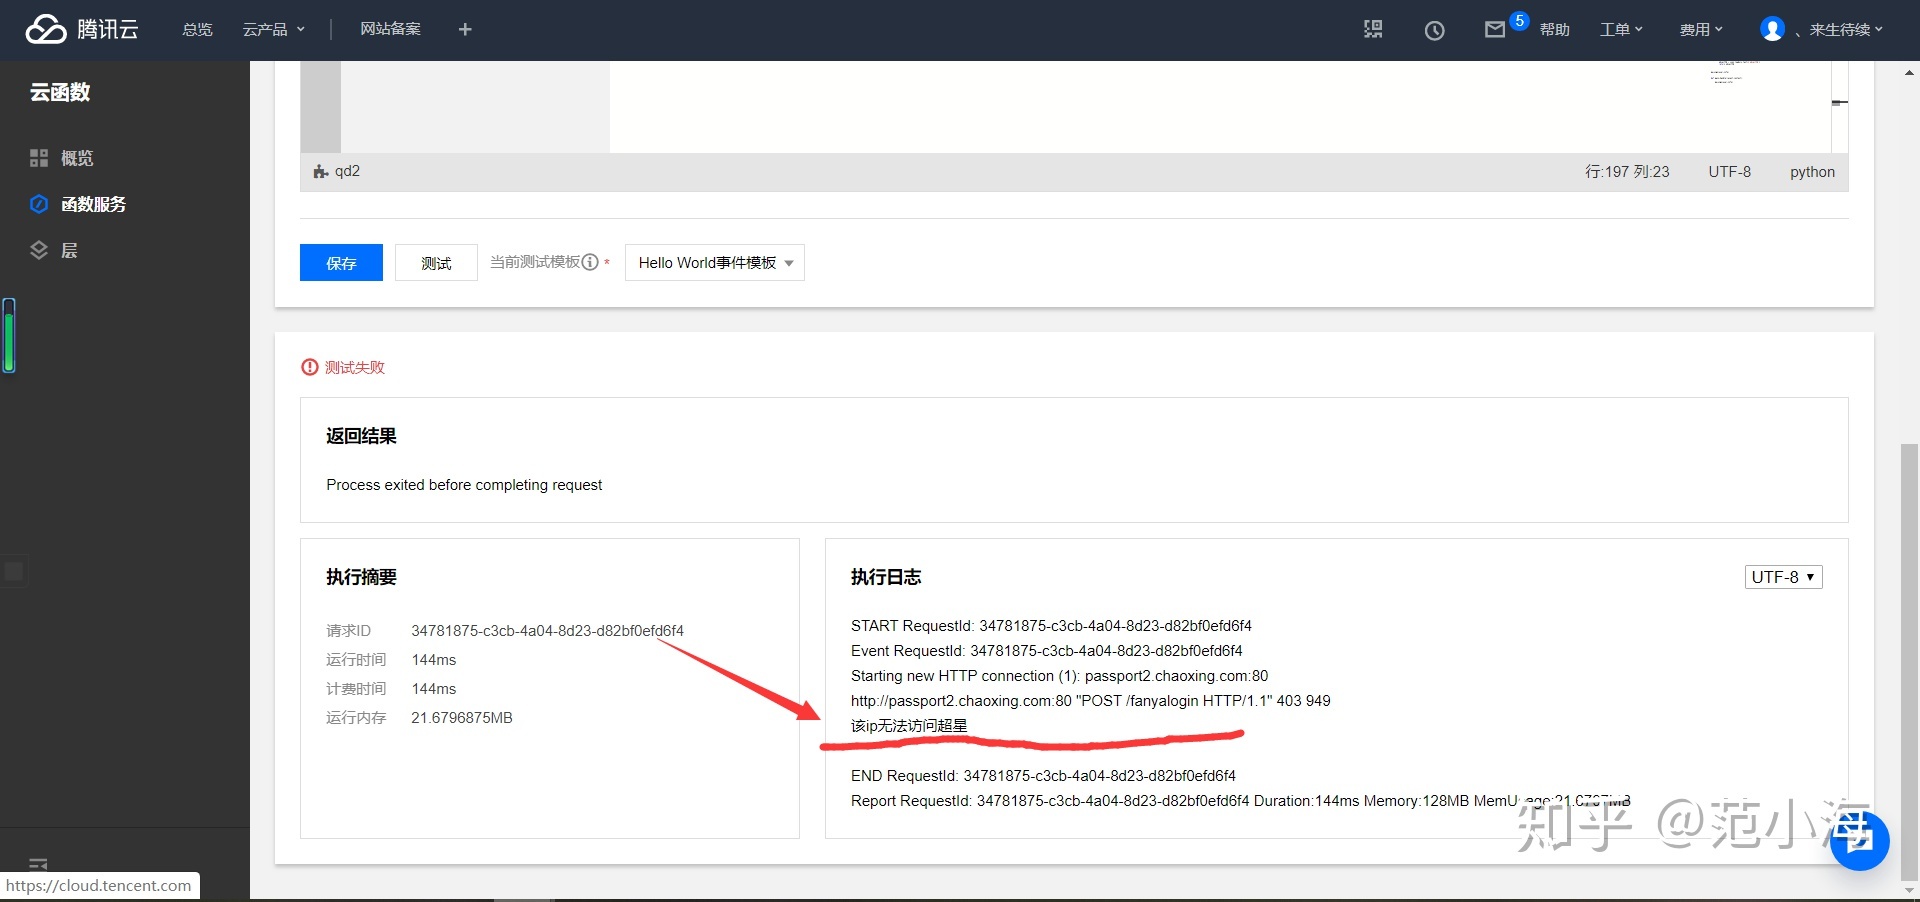Screen dimensions: 1920x902
Task: Open the QR code scan icon
Action: click(x=1373, y=30)
